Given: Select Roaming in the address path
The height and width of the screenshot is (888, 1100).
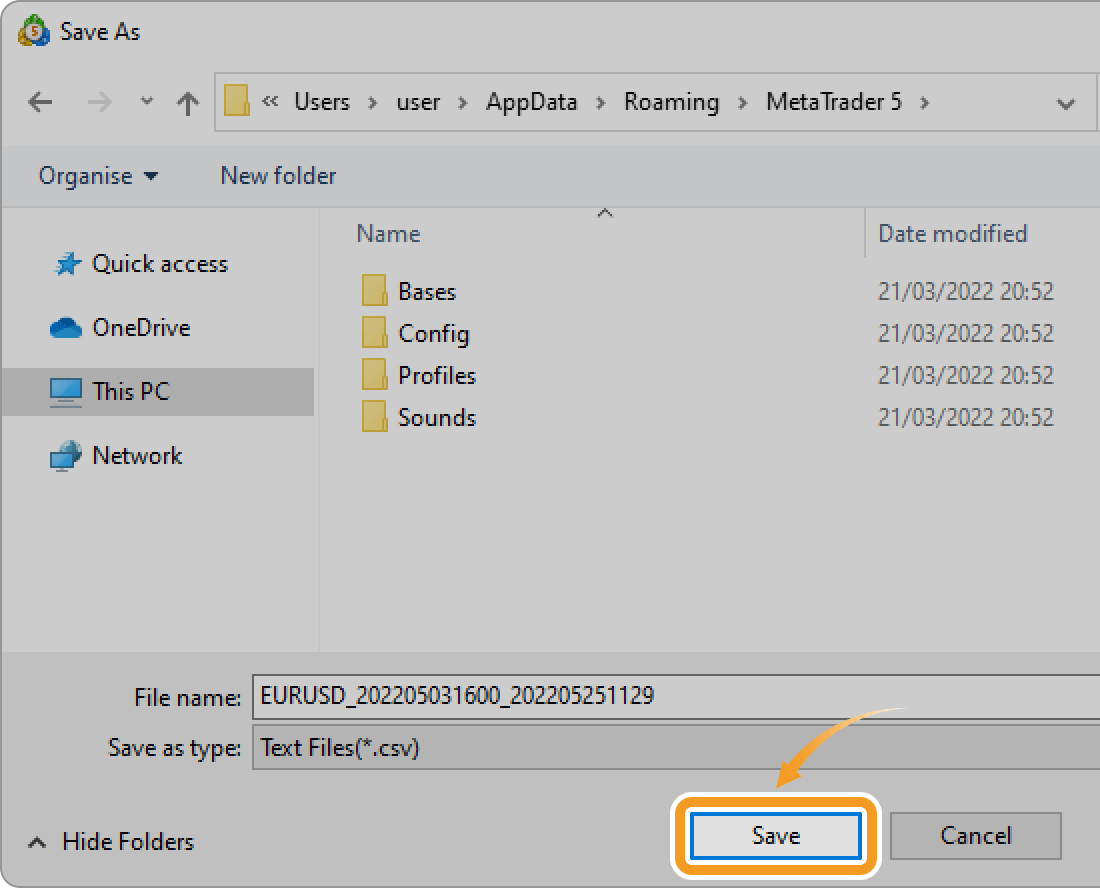Looking at the screenshot, I should (671, 102).
